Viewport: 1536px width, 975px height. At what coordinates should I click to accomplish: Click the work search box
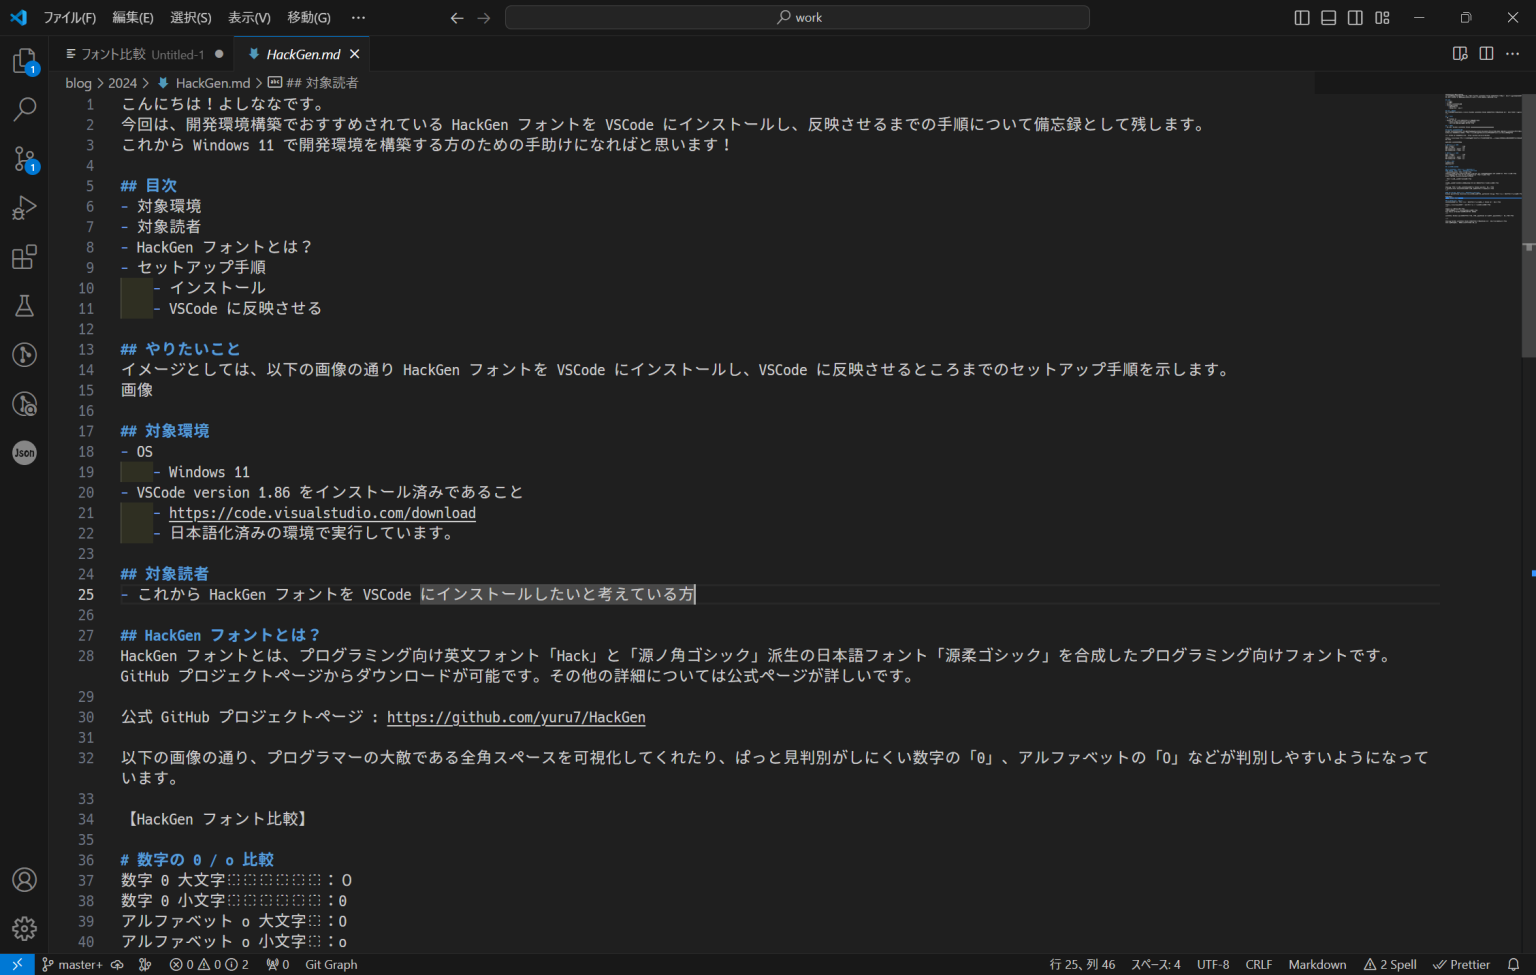[x=798, y=17]
